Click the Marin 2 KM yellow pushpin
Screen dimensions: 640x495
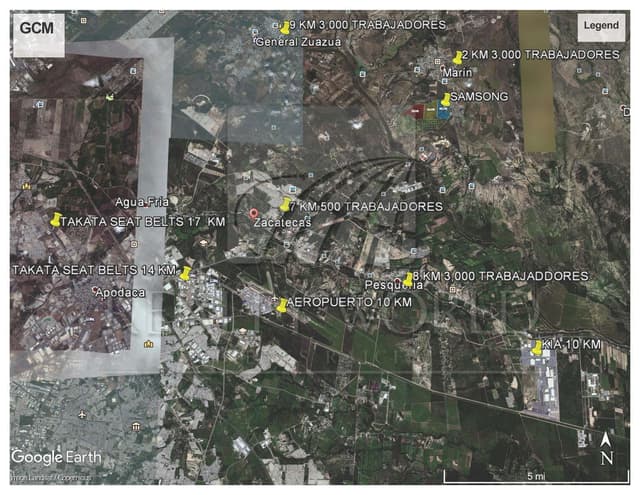[458, 57]
